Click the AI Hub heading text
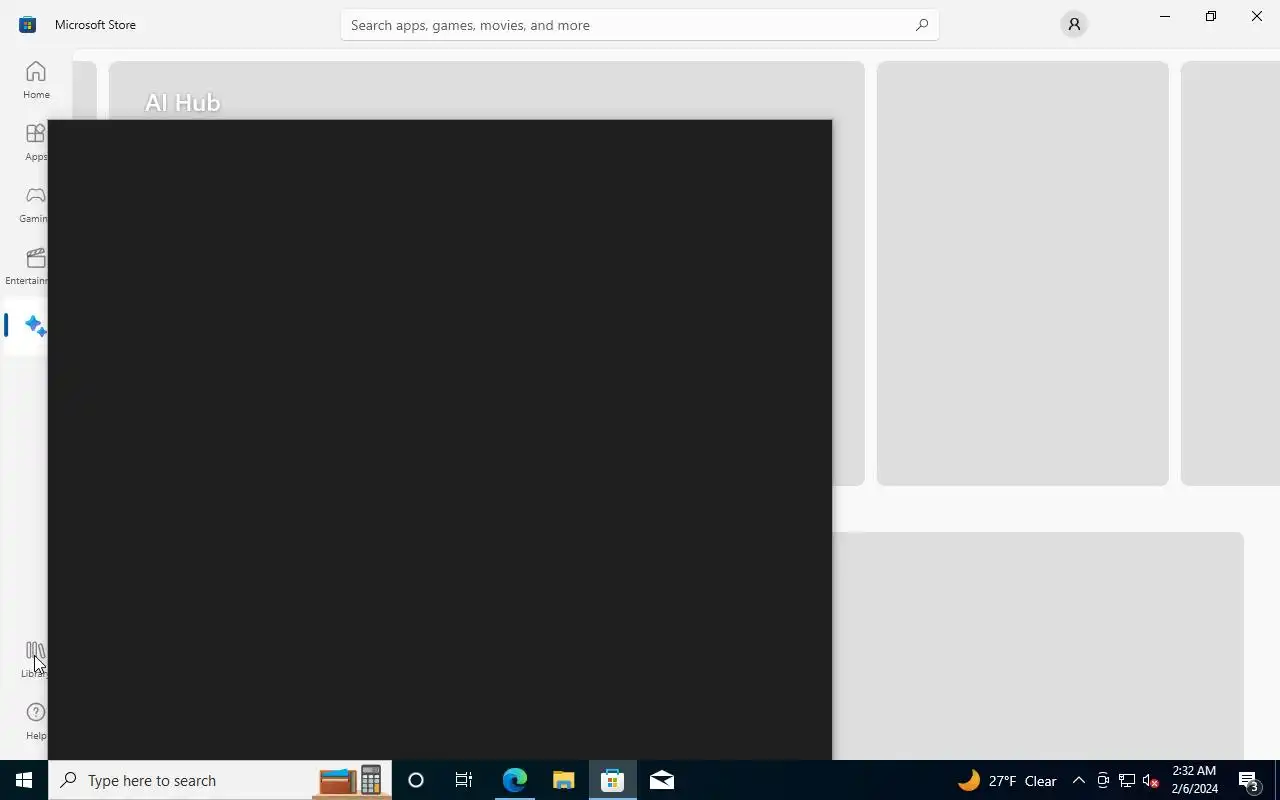The image size is (1280, 800). pos(182,102)
